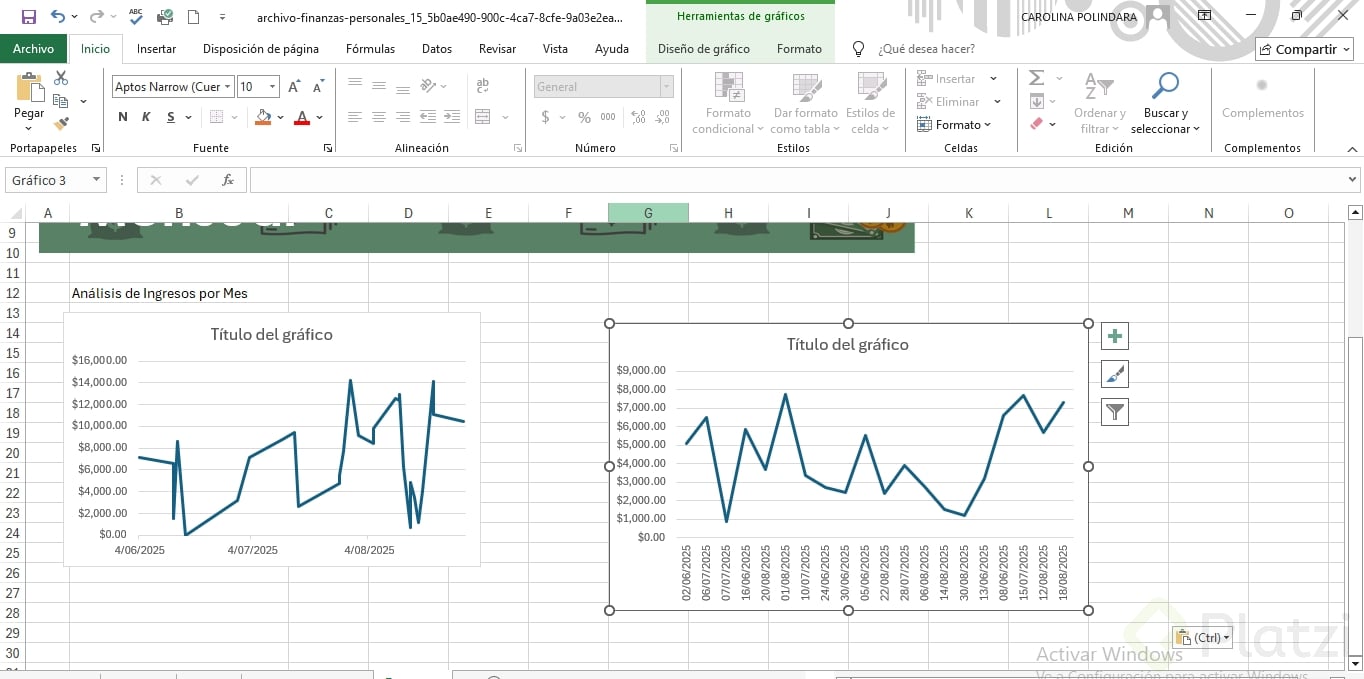Open the quick access toolbar customize arrow
1364x679 pixels.
222,17
